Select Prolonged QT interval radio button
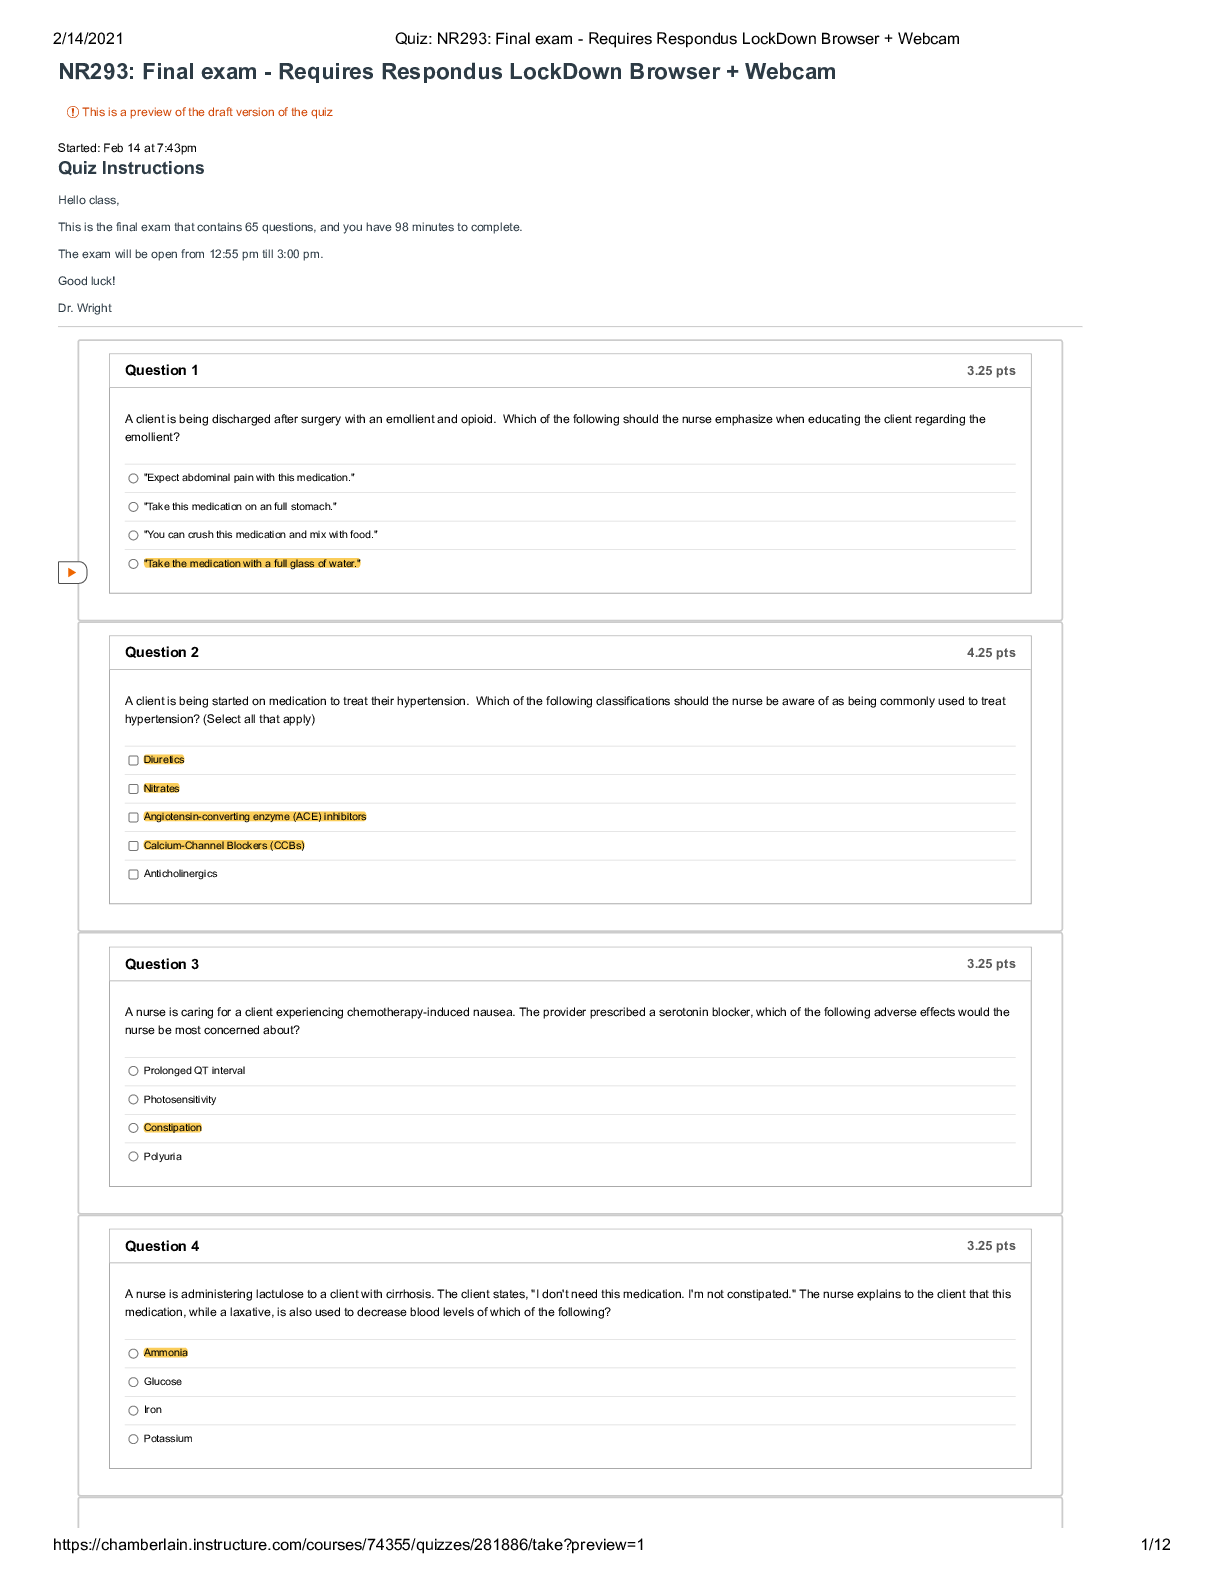1224x1584 pixels. pyautogui.click(x=133, y=1071)
